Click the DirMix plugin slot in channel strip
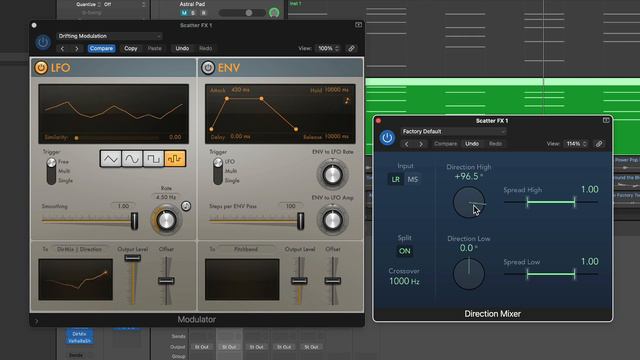 click(80, 334)
